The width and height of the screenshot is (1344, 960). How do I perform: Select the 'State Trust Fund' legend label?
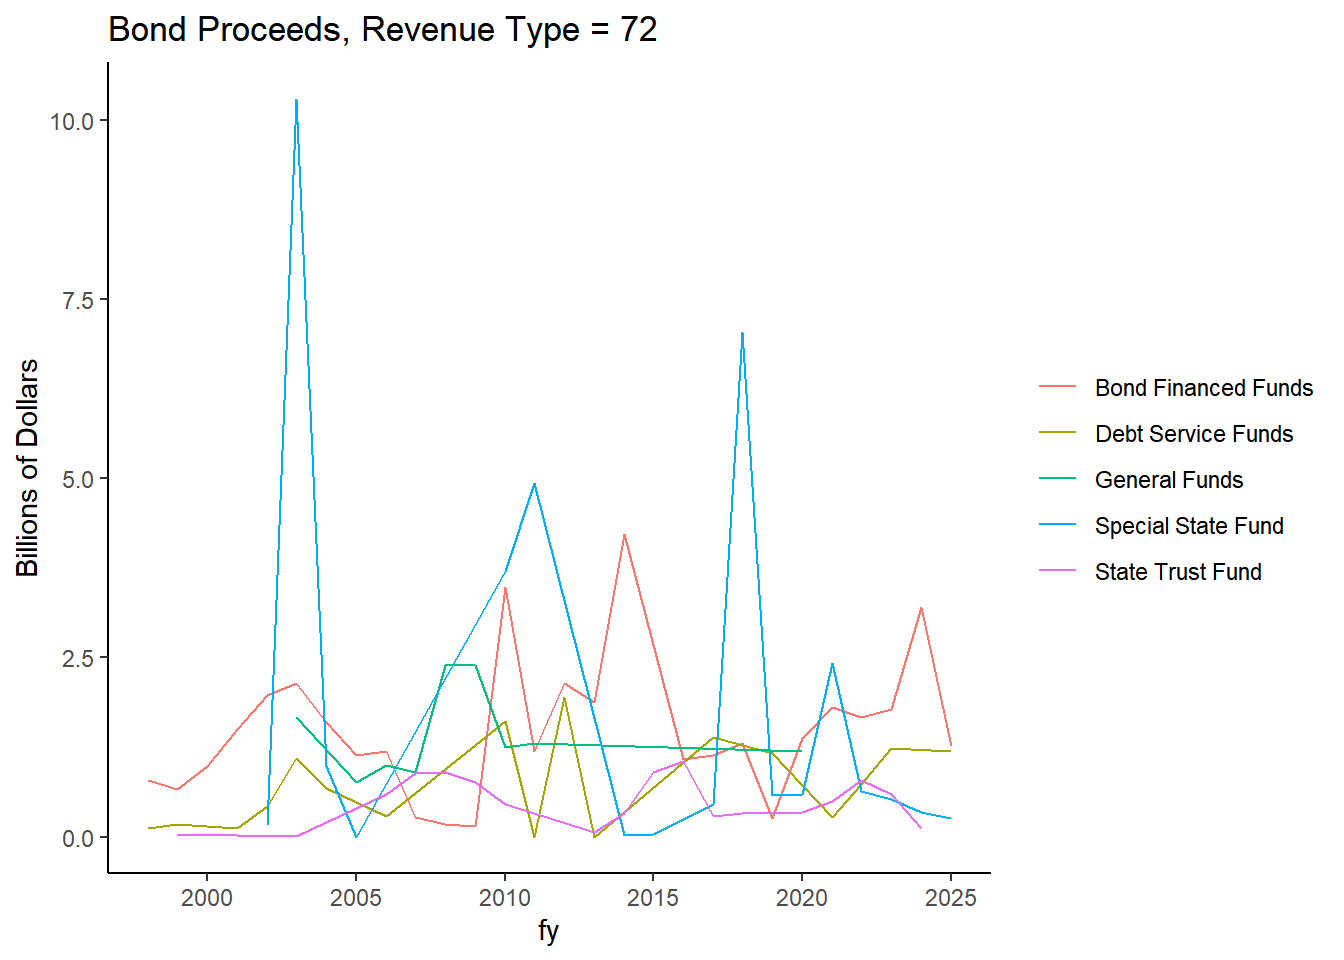(x=1178, y=572)
